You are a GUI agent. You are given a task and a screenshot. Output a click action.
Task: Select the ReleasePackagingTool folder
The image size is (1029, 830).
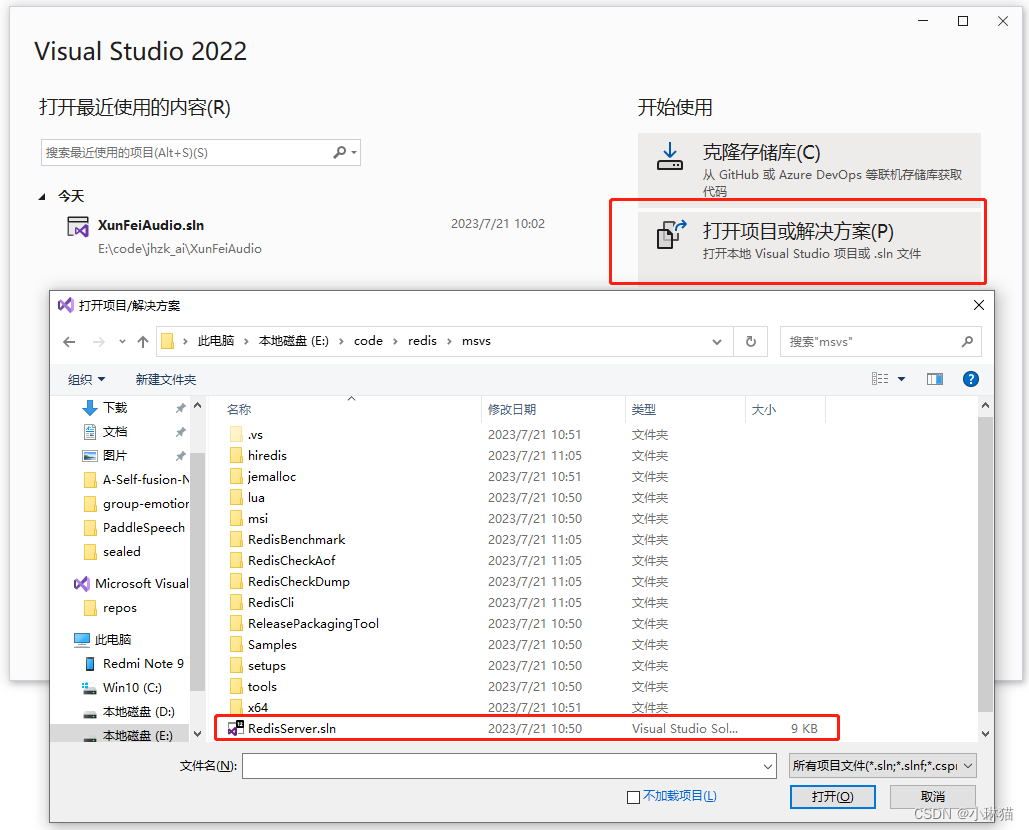coord(313,623)
